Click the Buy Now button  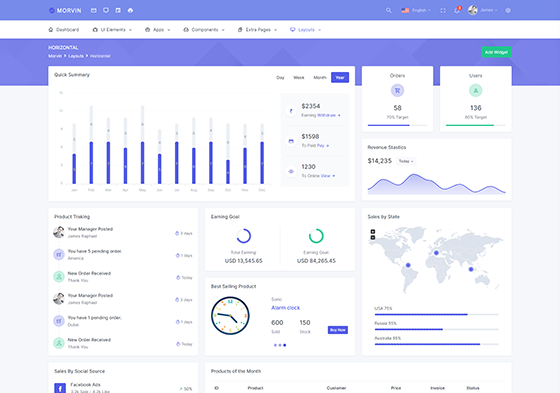tap(338, 330)
